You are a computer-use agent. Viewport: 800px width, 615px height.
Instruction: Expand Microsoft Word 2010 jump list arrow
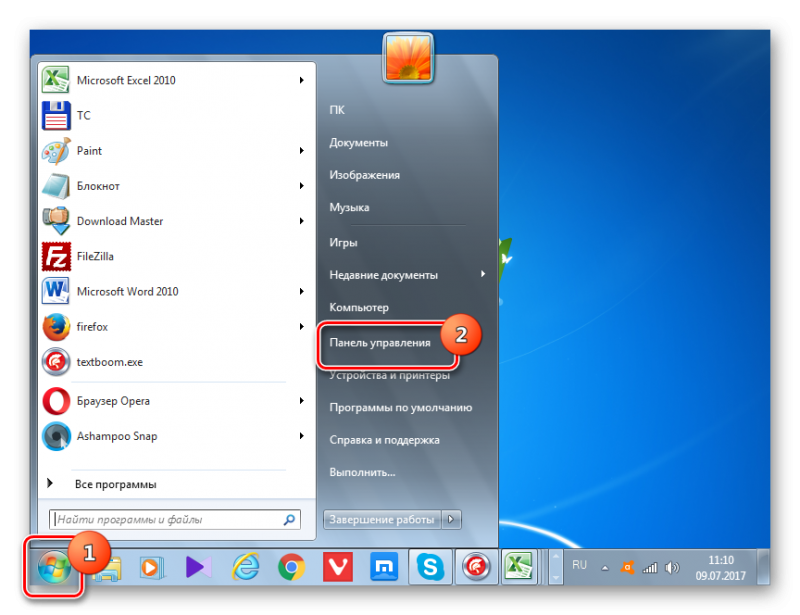[302, 291]
